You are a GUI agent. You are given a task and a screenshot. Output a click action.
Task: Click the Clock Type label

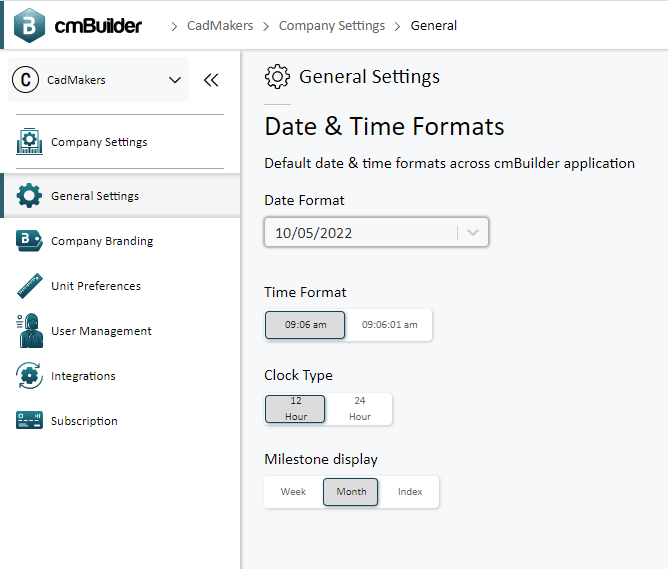(x=298, y=375)
